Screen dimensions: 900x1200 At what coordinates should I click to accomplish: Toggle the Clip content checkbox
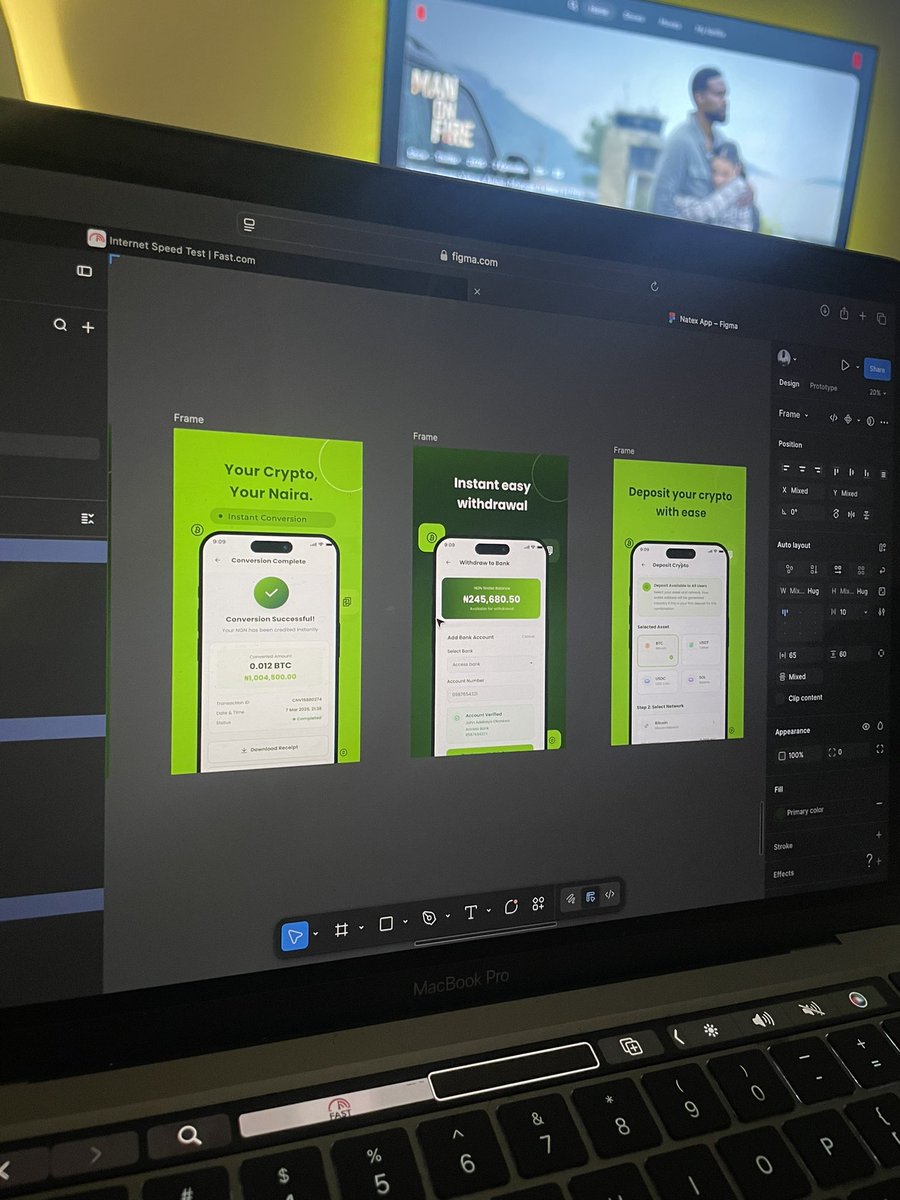[782, 699]
